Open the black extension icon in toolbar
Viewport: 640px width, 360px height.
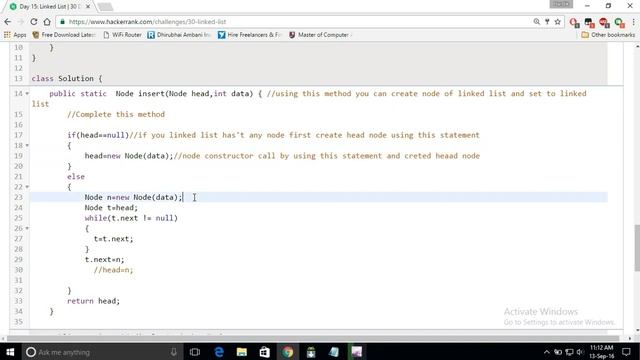tap(589, 22)
